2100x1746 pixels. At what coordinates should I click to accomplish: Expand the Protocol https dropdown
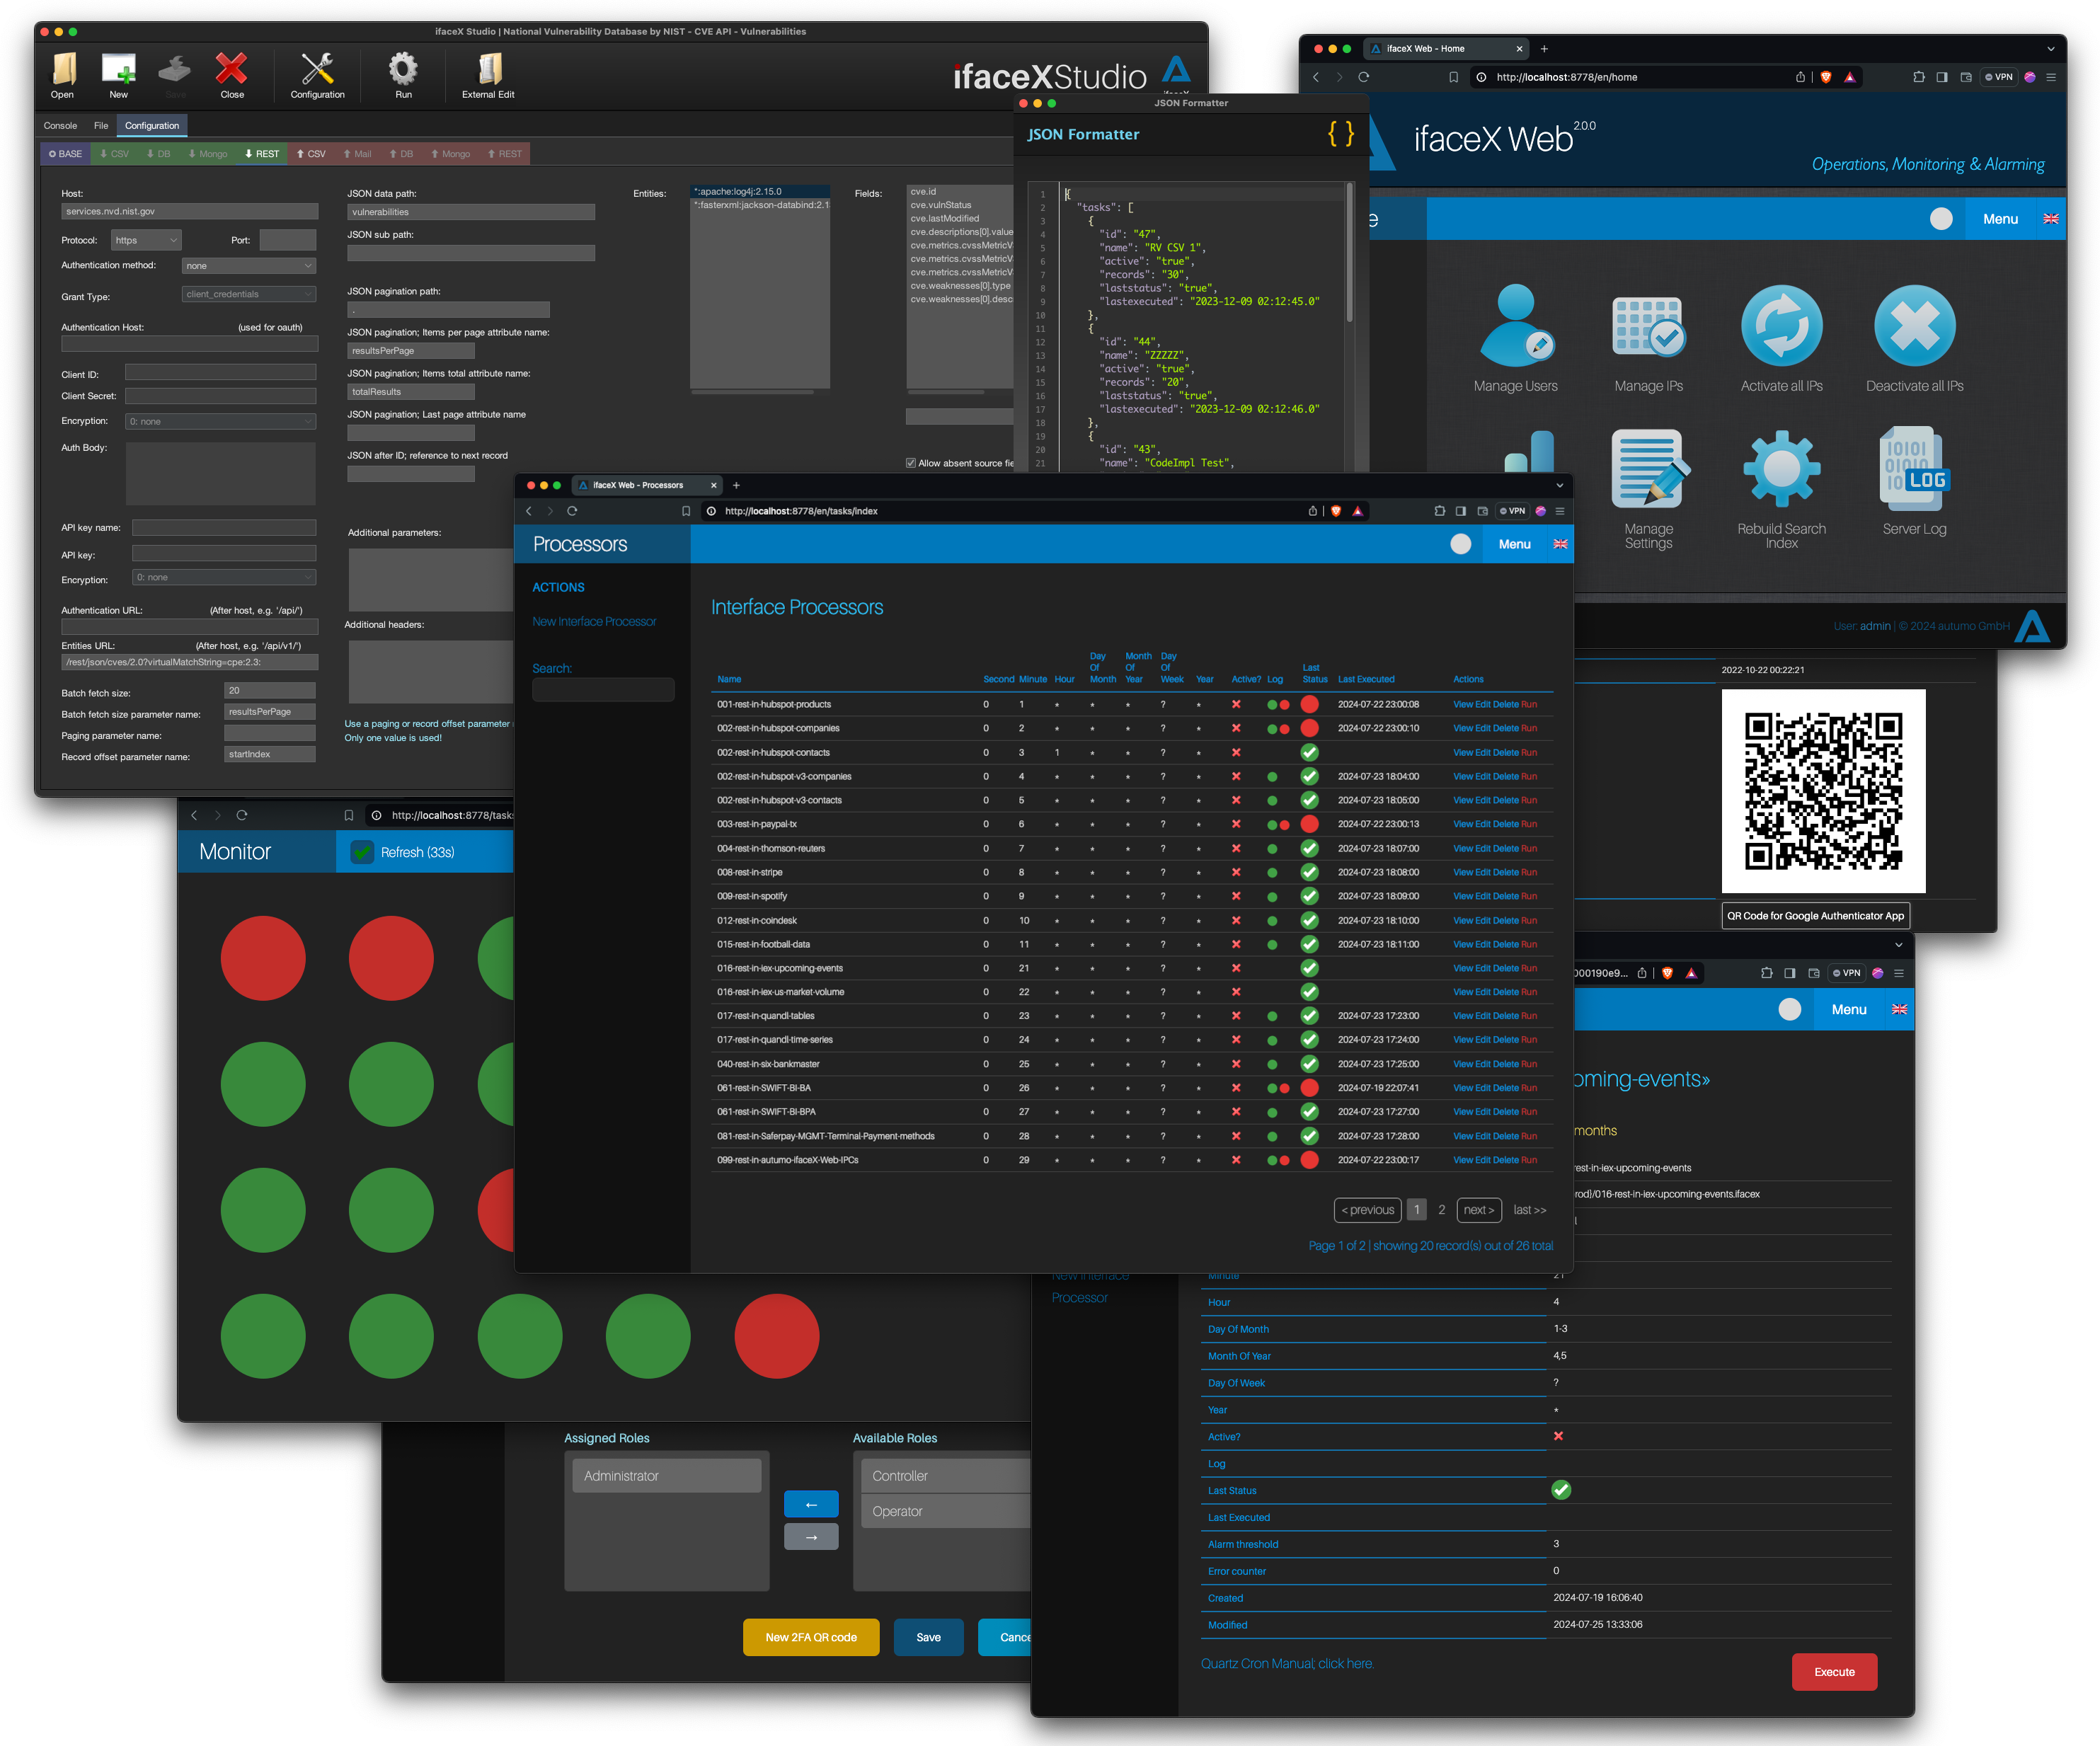(x=146, y=240)
